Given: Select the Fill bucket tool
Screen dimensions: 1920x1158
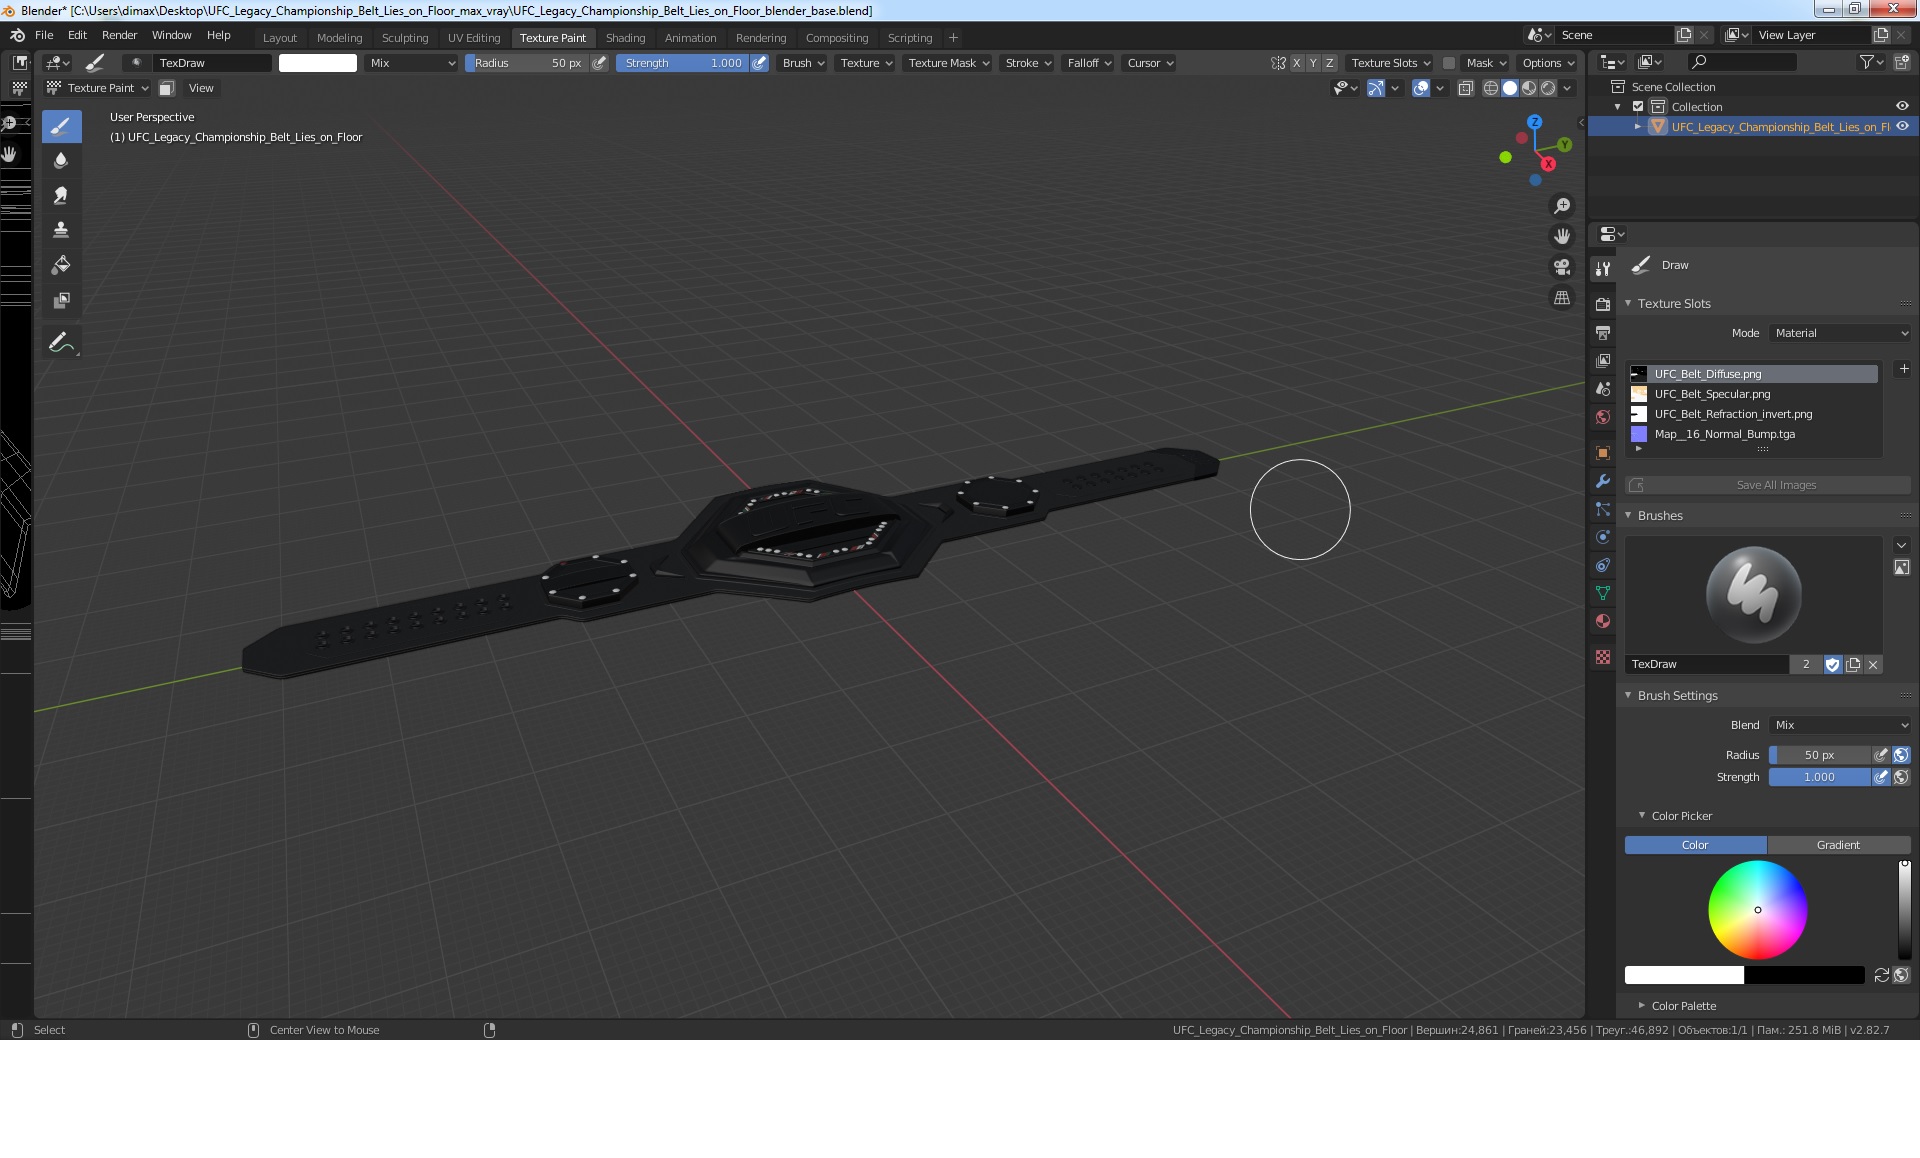Looking at the screenshot, I should [x=61, y=265].
